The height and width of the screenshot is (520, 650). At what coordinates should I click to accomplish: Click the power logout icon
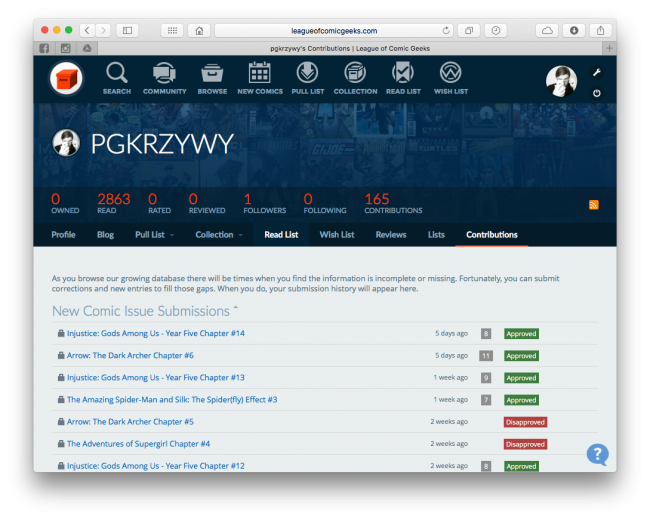click(597, 93)
